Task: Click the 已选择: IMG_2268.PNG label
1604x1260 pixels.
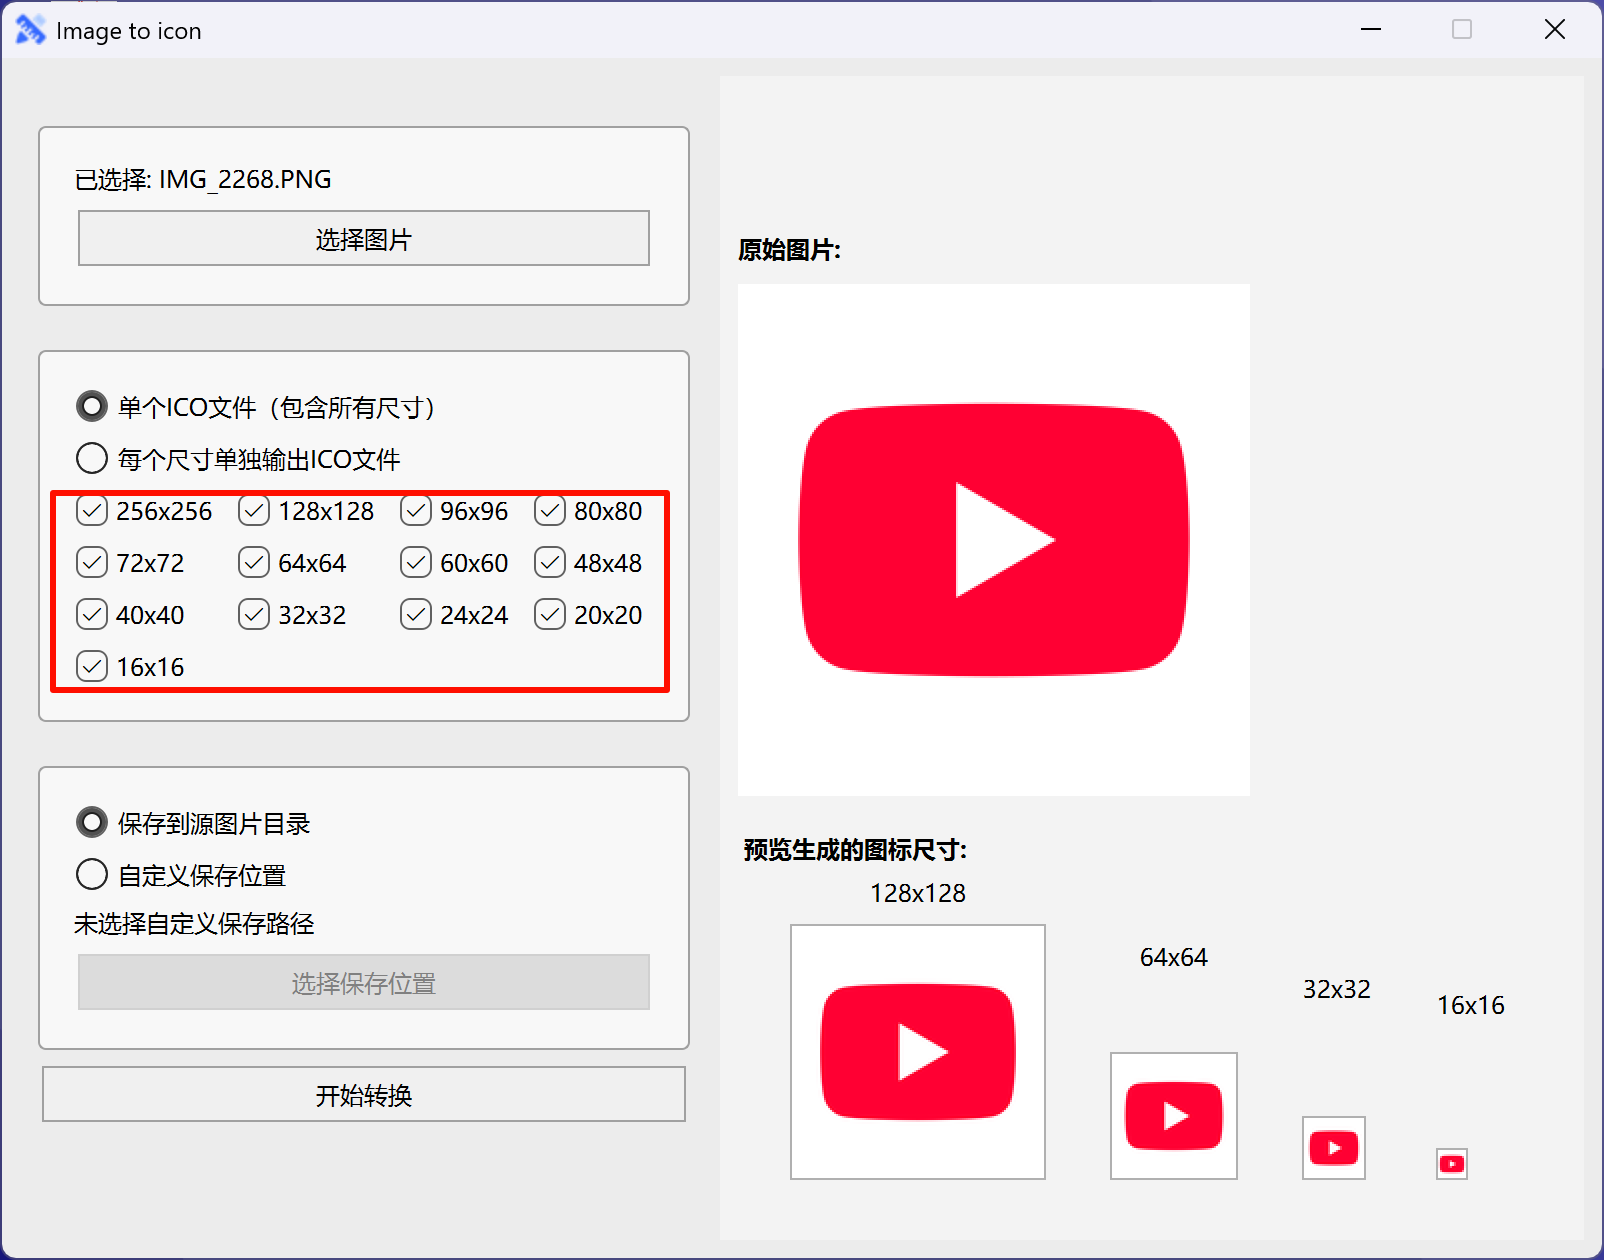Action: click(203, 179)
